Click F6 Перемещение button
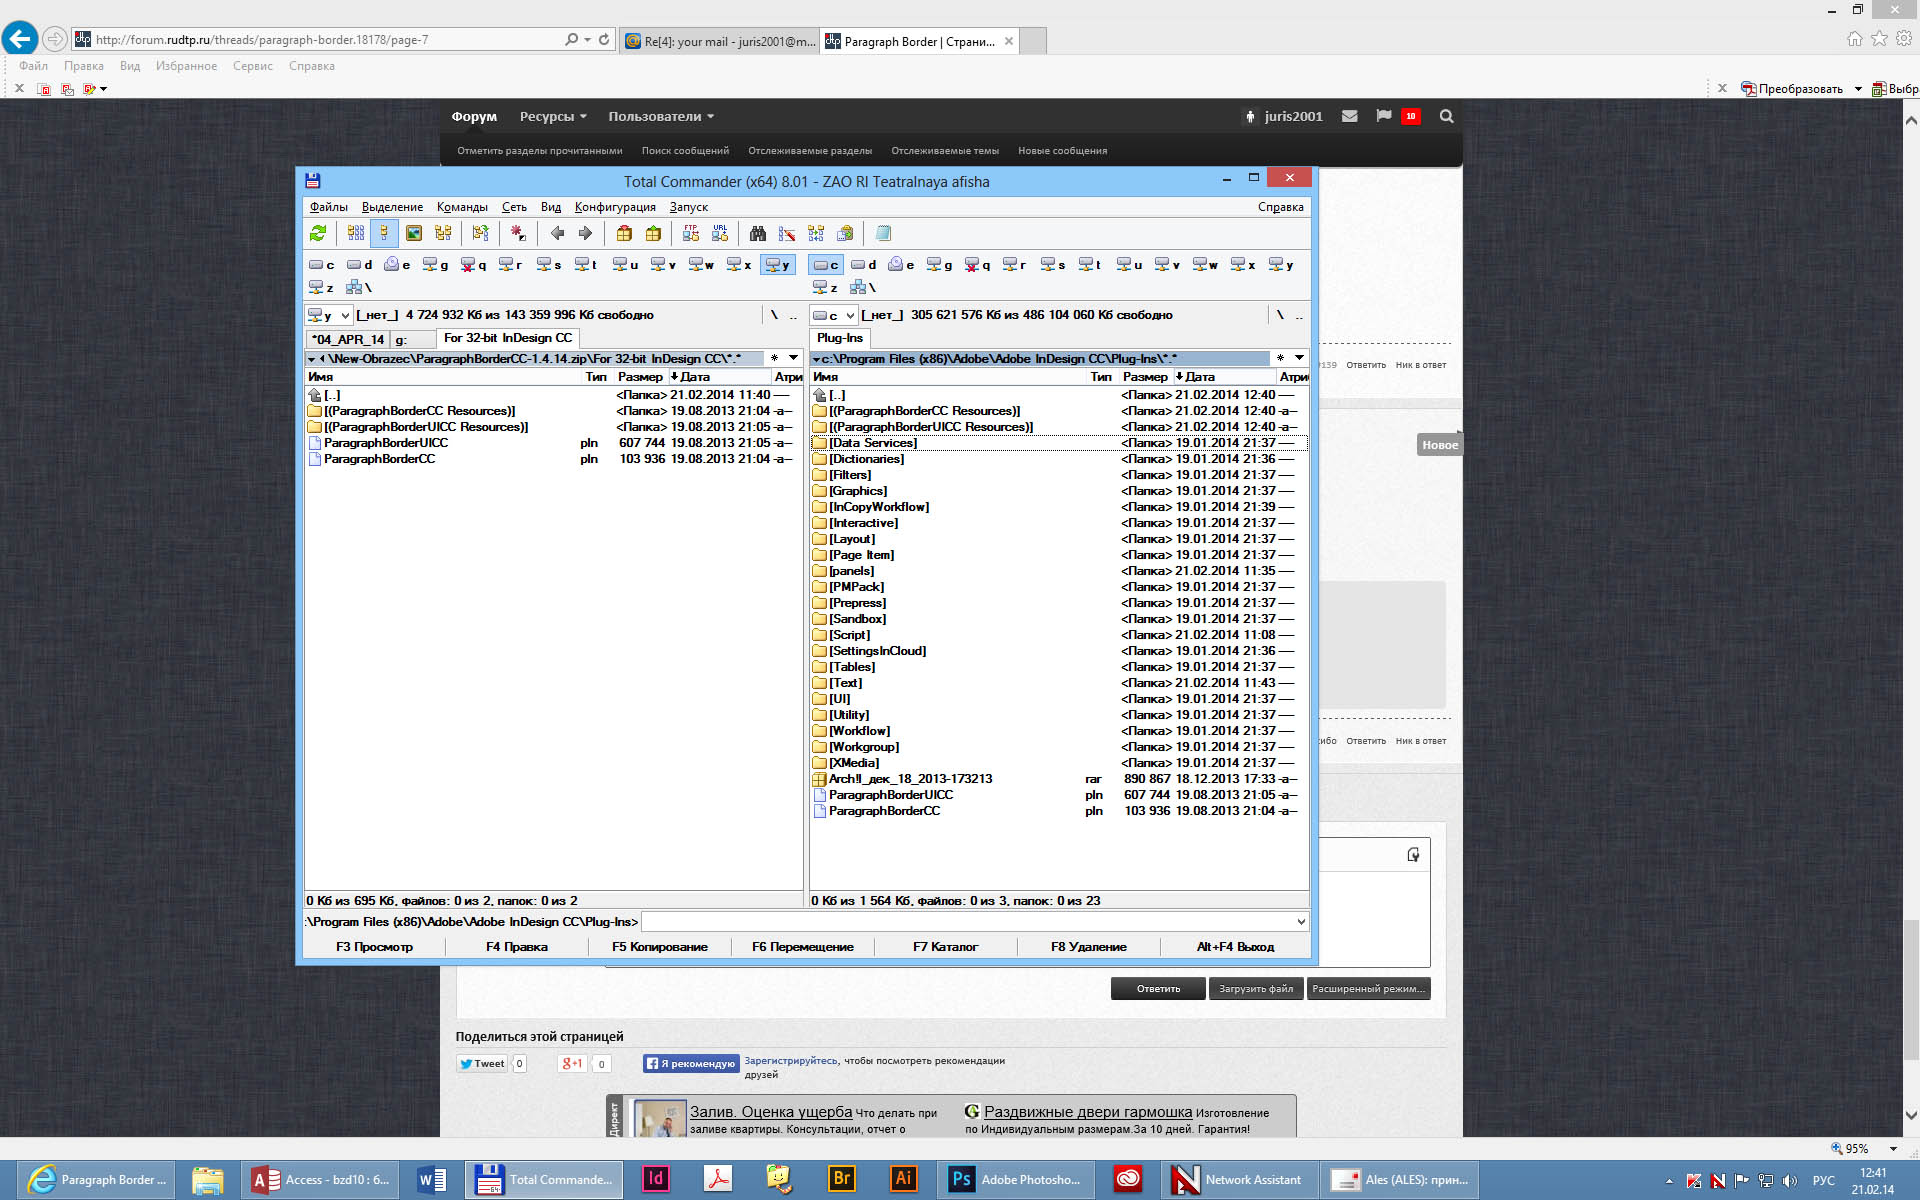 (803, 947)
